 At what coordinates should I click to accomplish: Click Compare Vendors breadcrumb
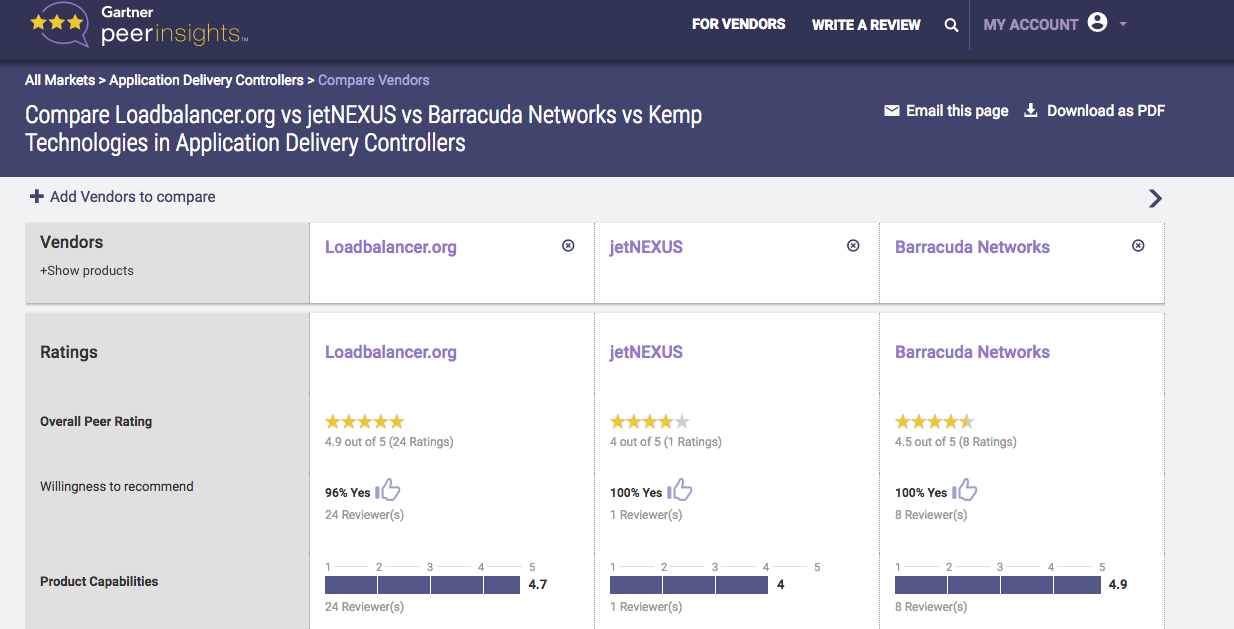(374, 80)
